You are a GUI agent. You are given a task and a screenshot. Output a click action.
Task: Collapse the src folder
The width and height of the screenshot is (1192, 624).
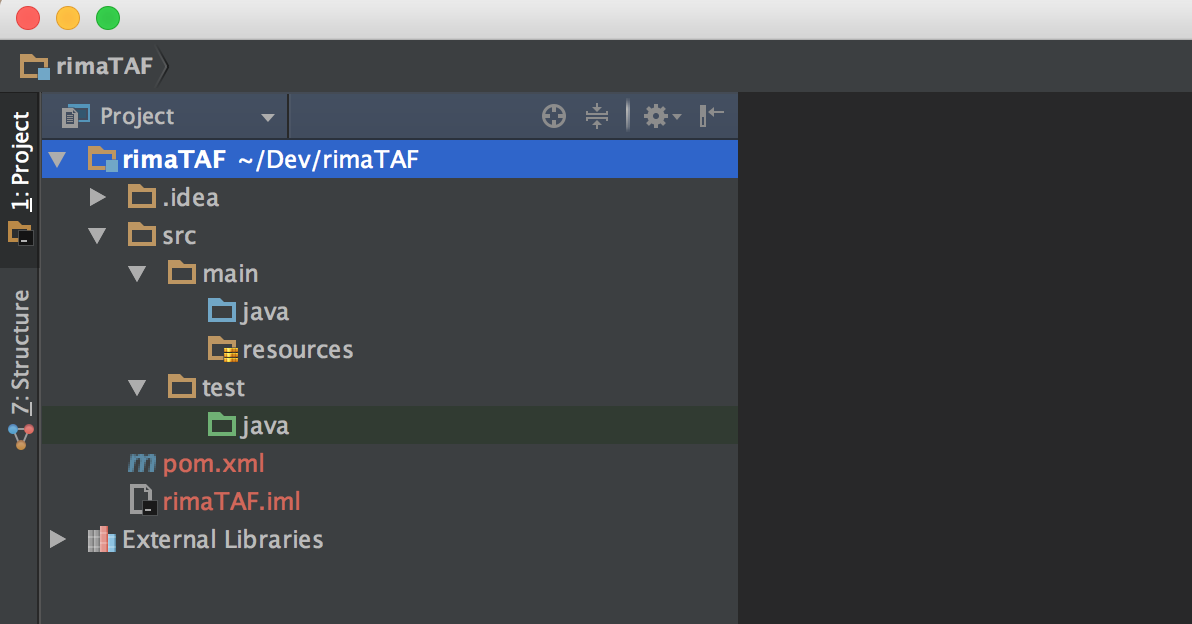coord(97,236)
